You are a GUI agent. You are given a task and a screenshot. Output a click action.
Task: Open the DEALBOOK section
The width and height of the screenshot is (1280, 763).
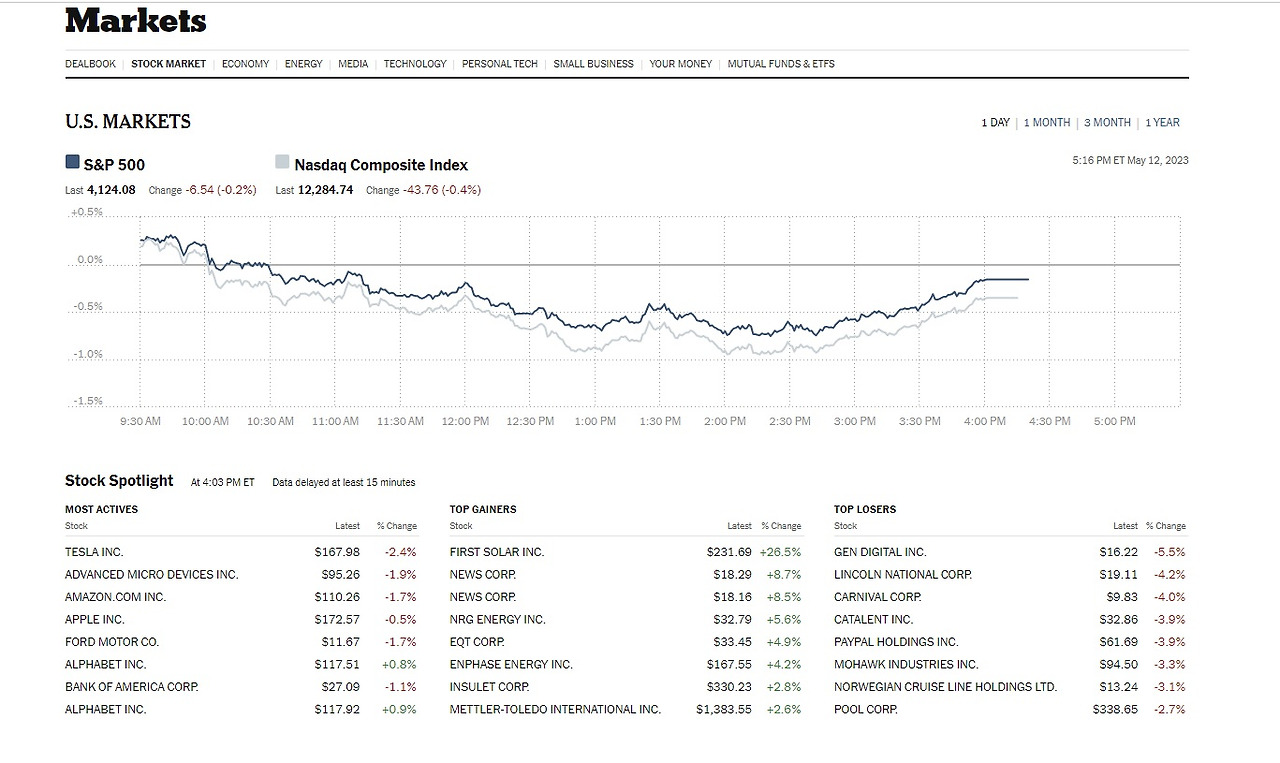[x=90, y=63]
